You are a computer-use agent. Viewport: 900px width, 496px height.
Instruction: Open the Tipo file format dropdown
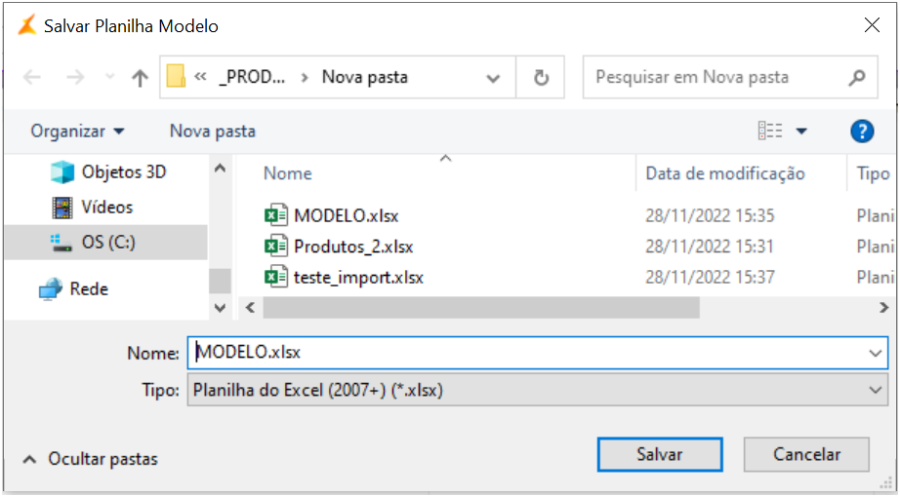(876, 390)
